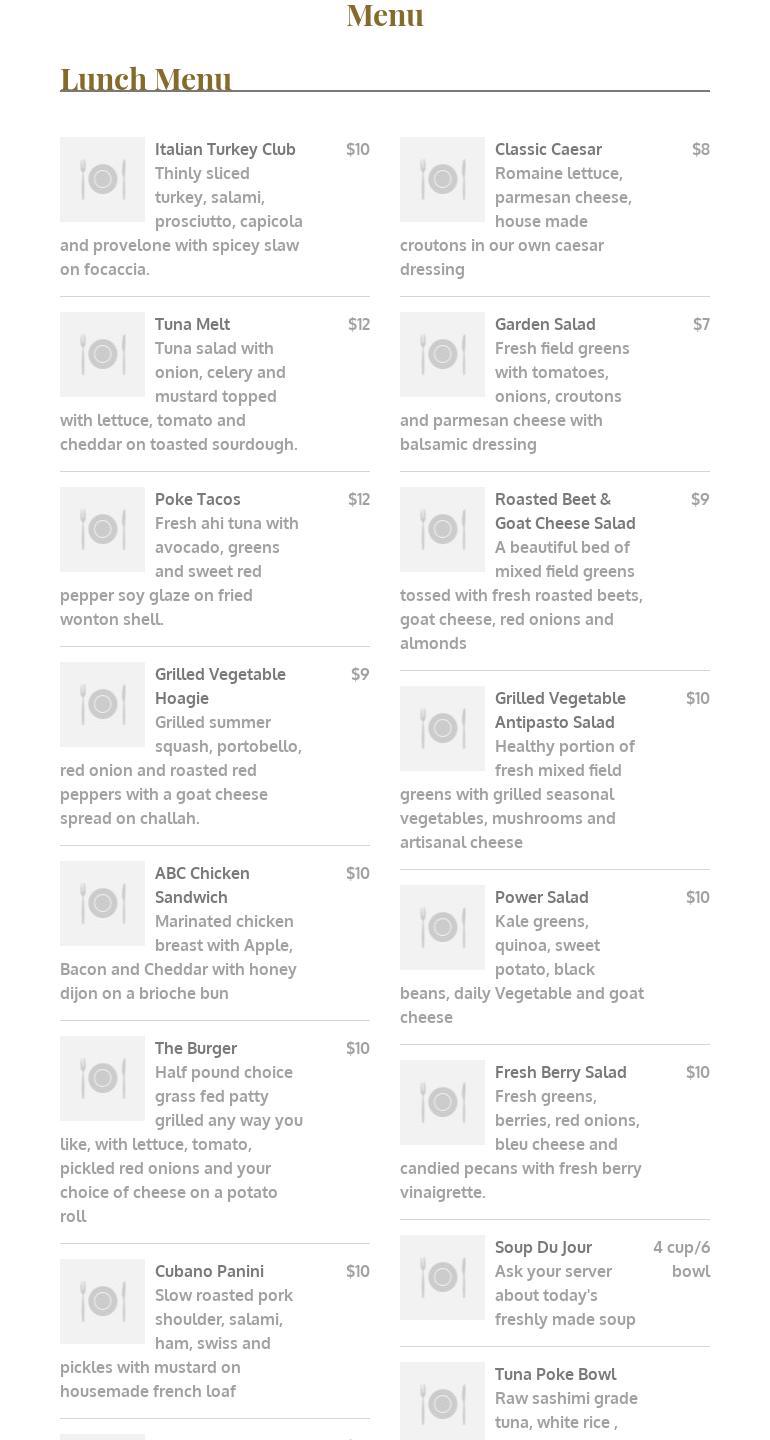Viewport: 770px width, 1440px height.
Task: Click the Lunch Menu section heading
Action: (146, 79)
